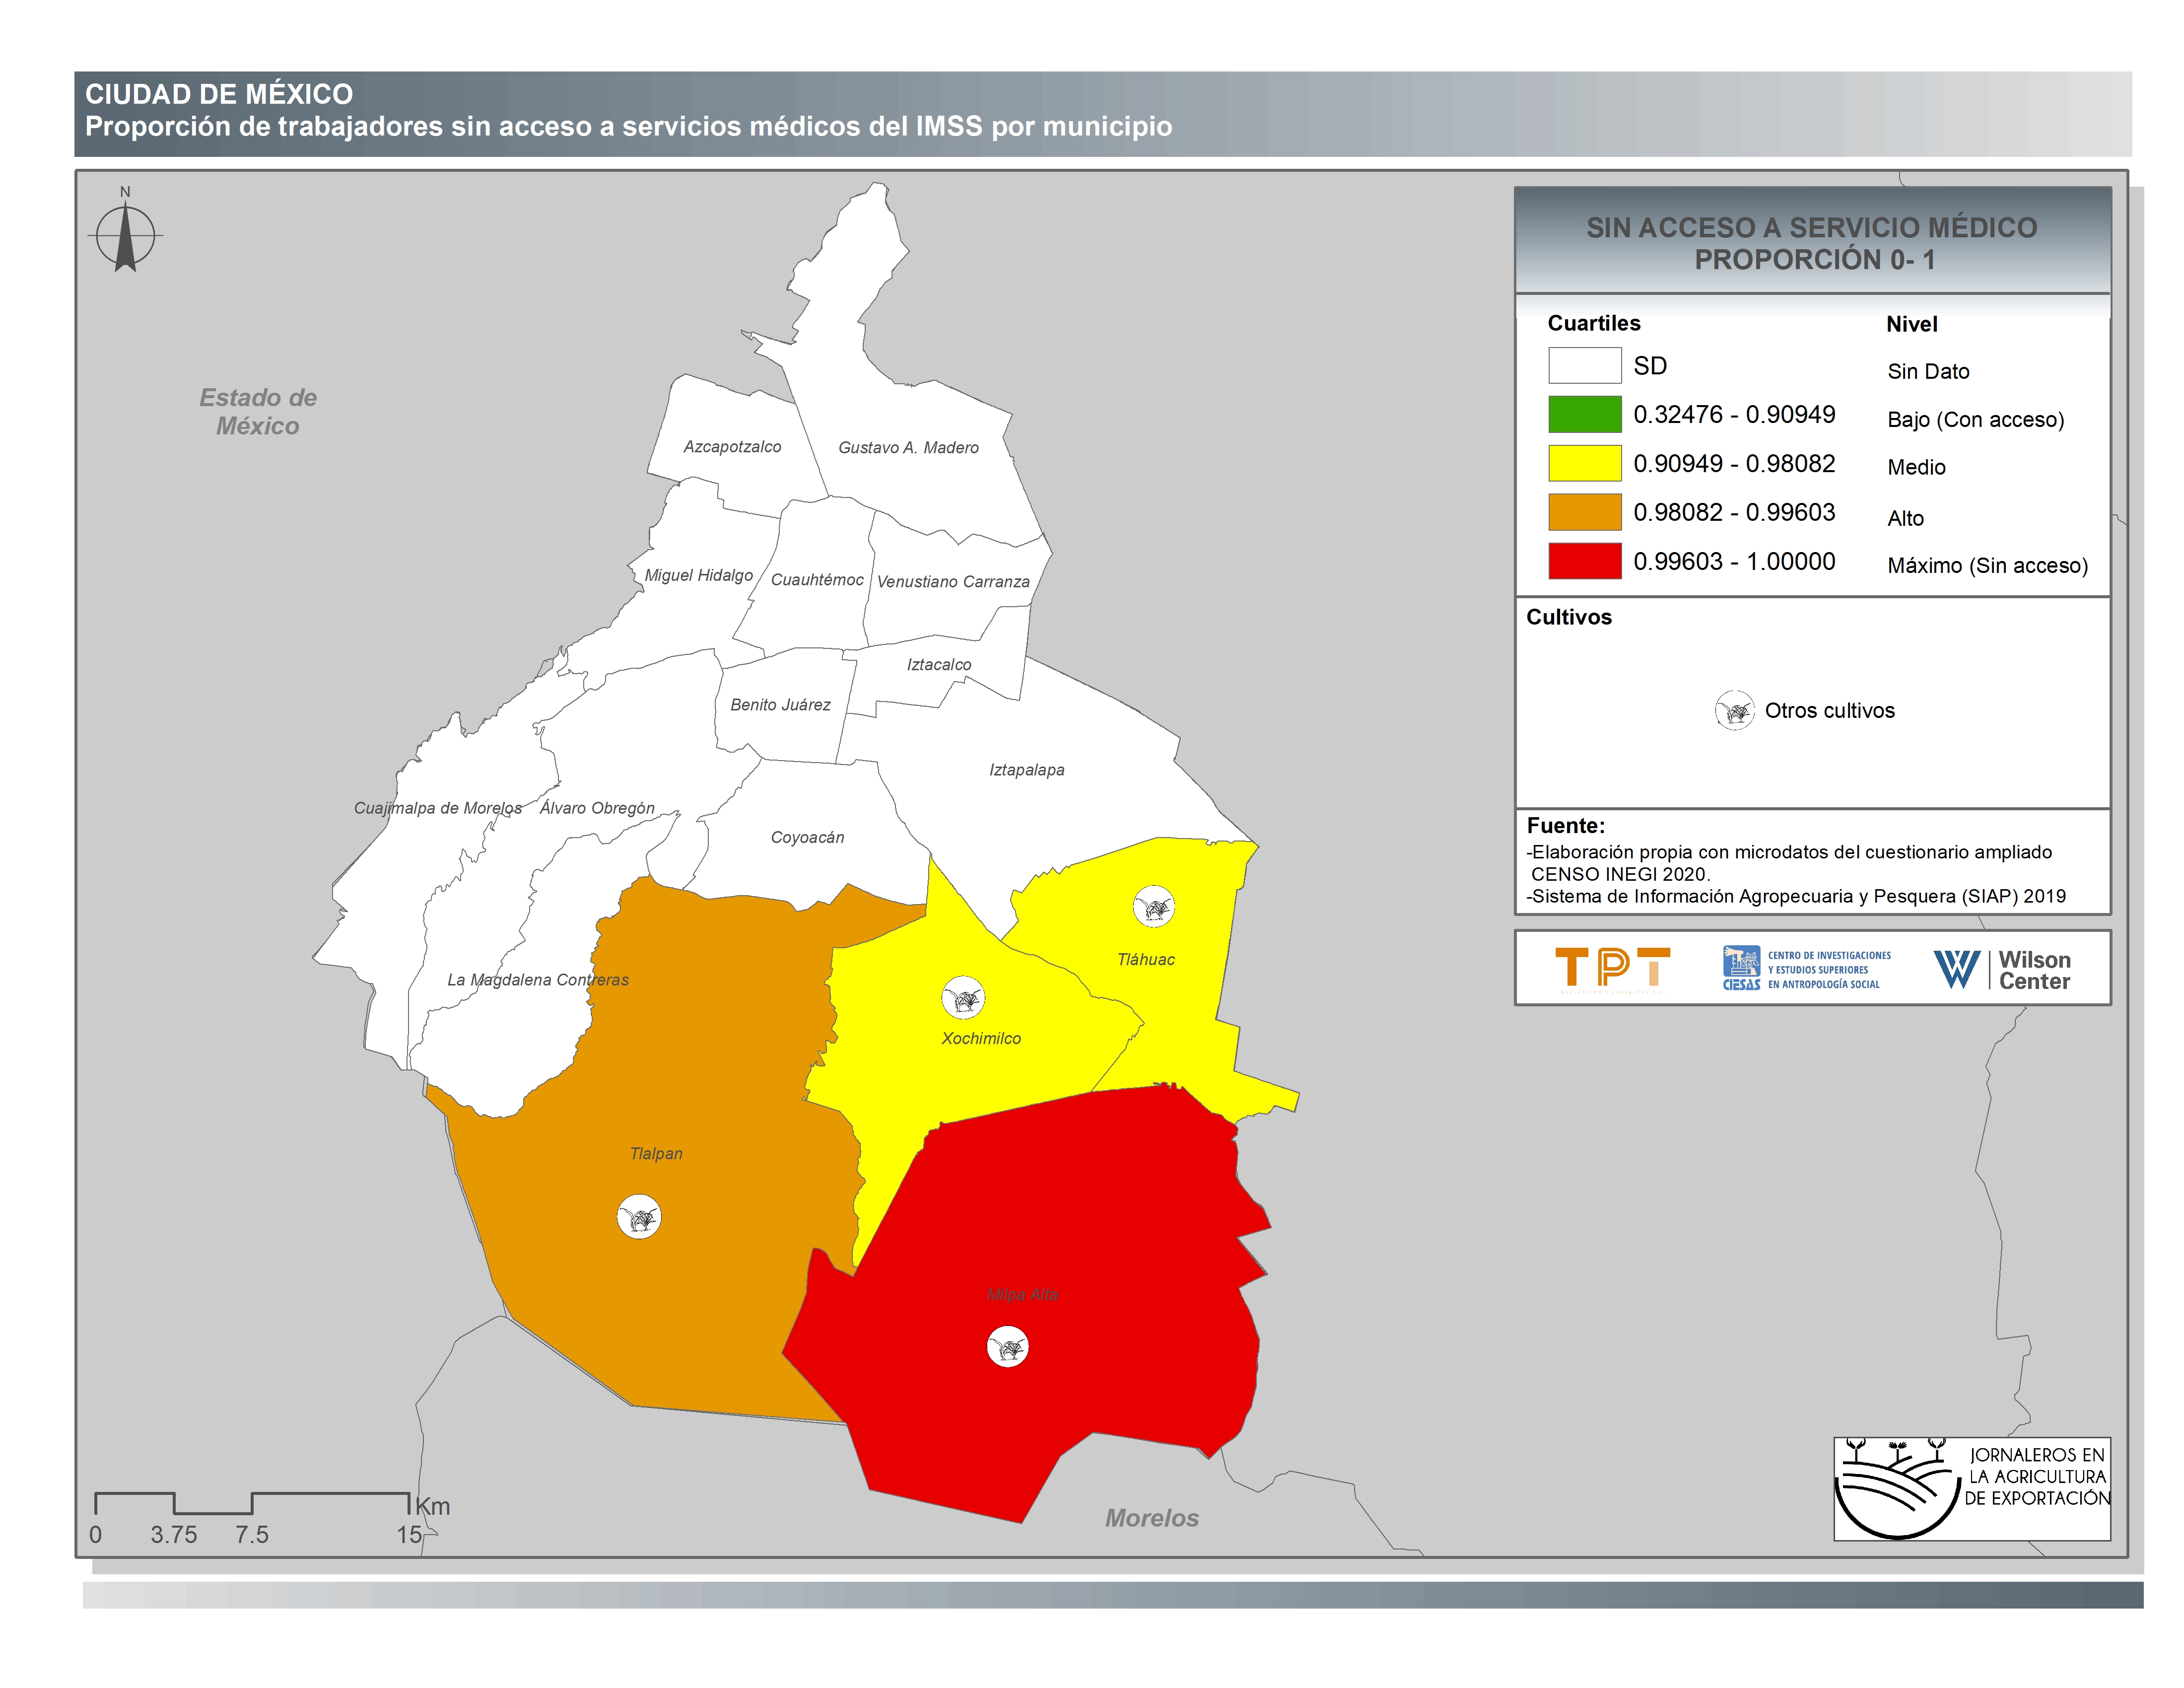Click the Wilson Center logo
This screenshot has height=1688, width=2184.
pyautogui.click(x=2001, y=969)
